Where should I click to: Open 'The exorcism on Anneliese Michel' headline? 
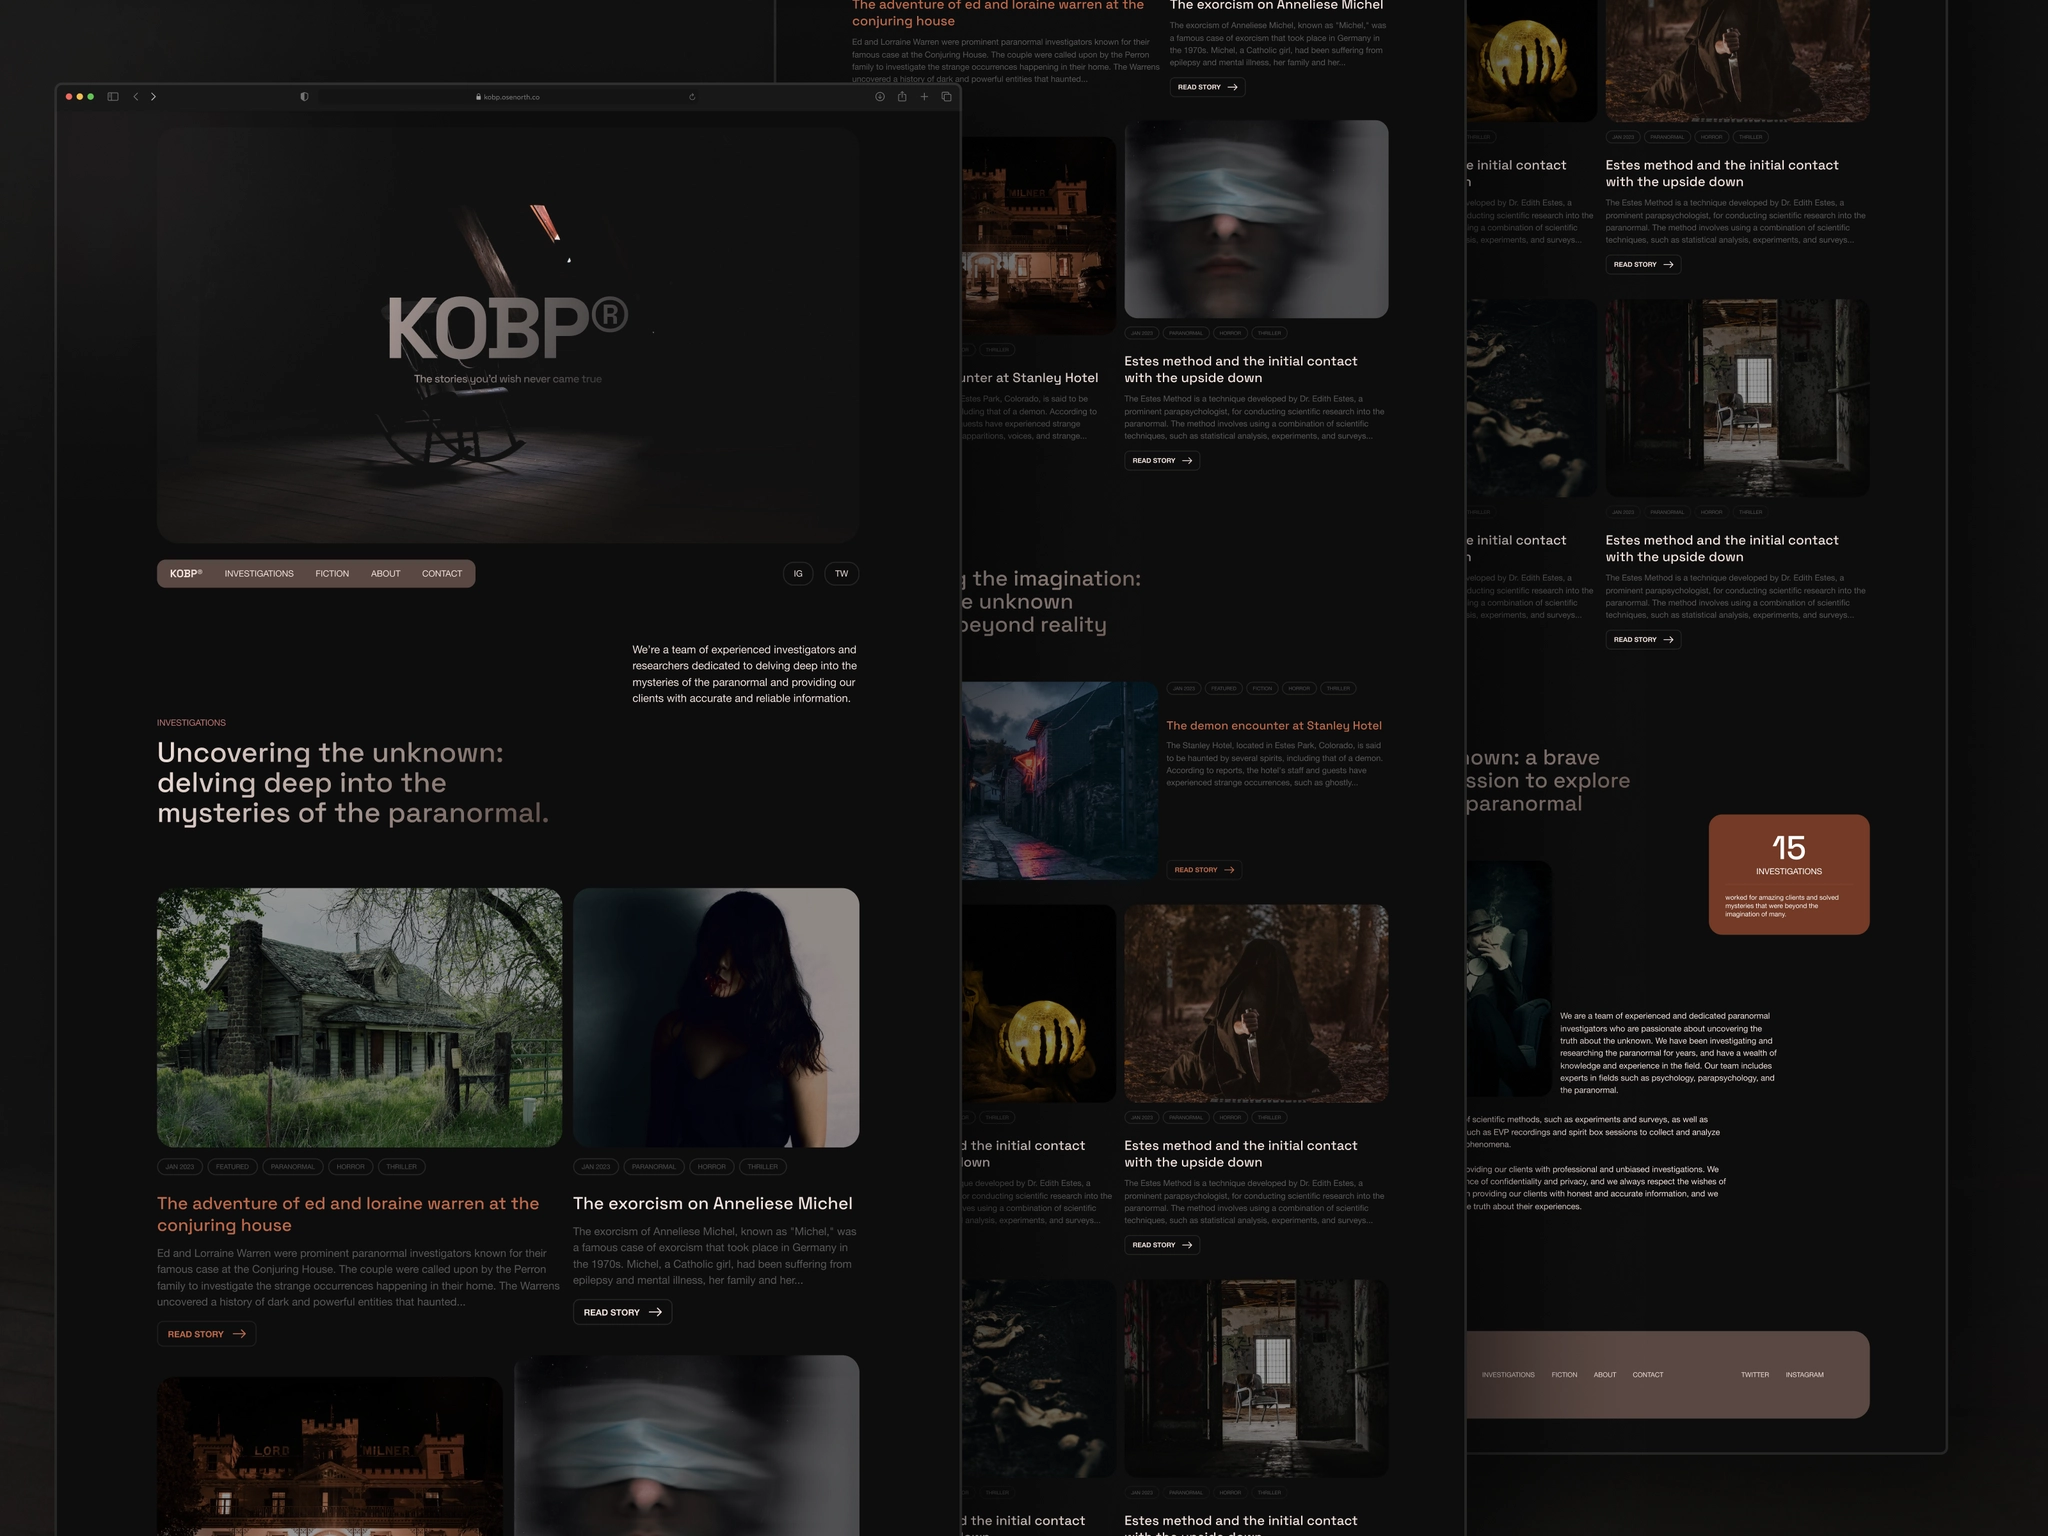coord(713,1203)
